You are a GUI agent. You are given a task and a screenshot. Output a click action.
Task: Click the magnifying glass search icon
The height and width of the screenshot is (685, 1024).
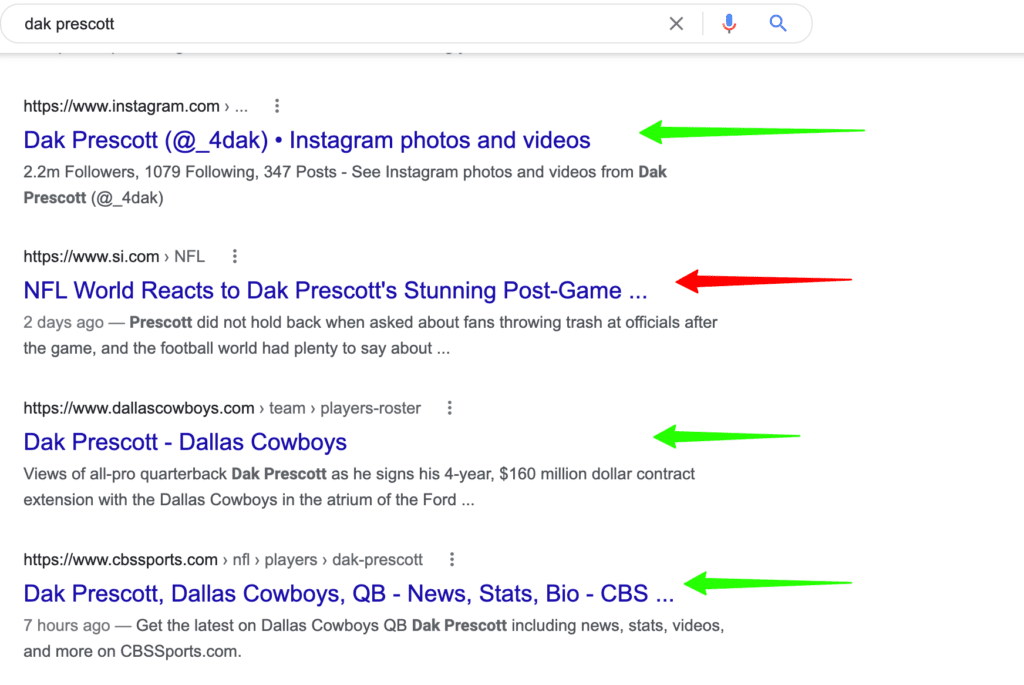click(778, 23)
